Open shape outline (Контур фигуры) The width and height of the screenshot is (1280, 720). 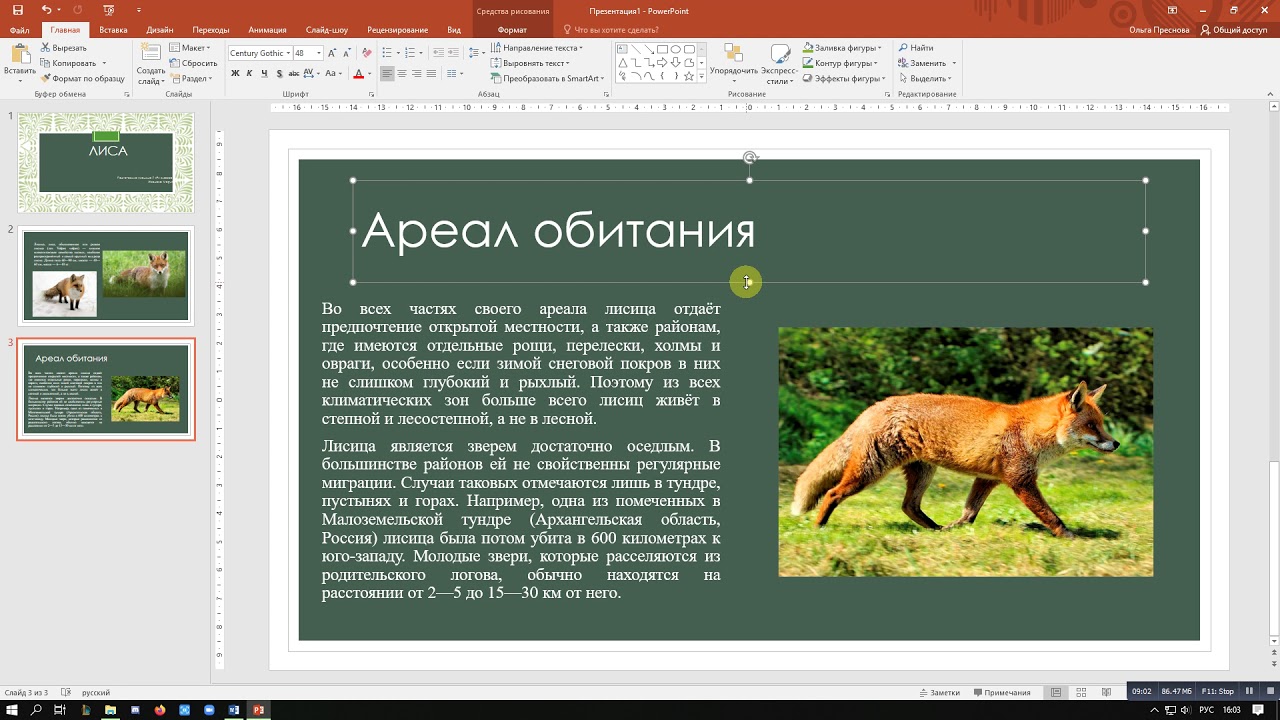(840, 63)
